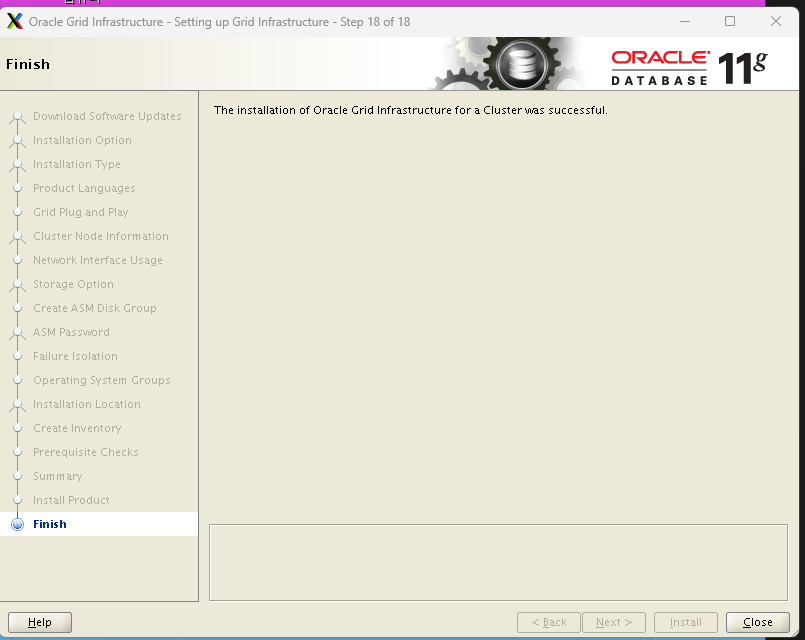Click the Finish heading in the banner
The height and width of the screenshot is (640, 805).
pyautogui.click(x=28, y=64)
